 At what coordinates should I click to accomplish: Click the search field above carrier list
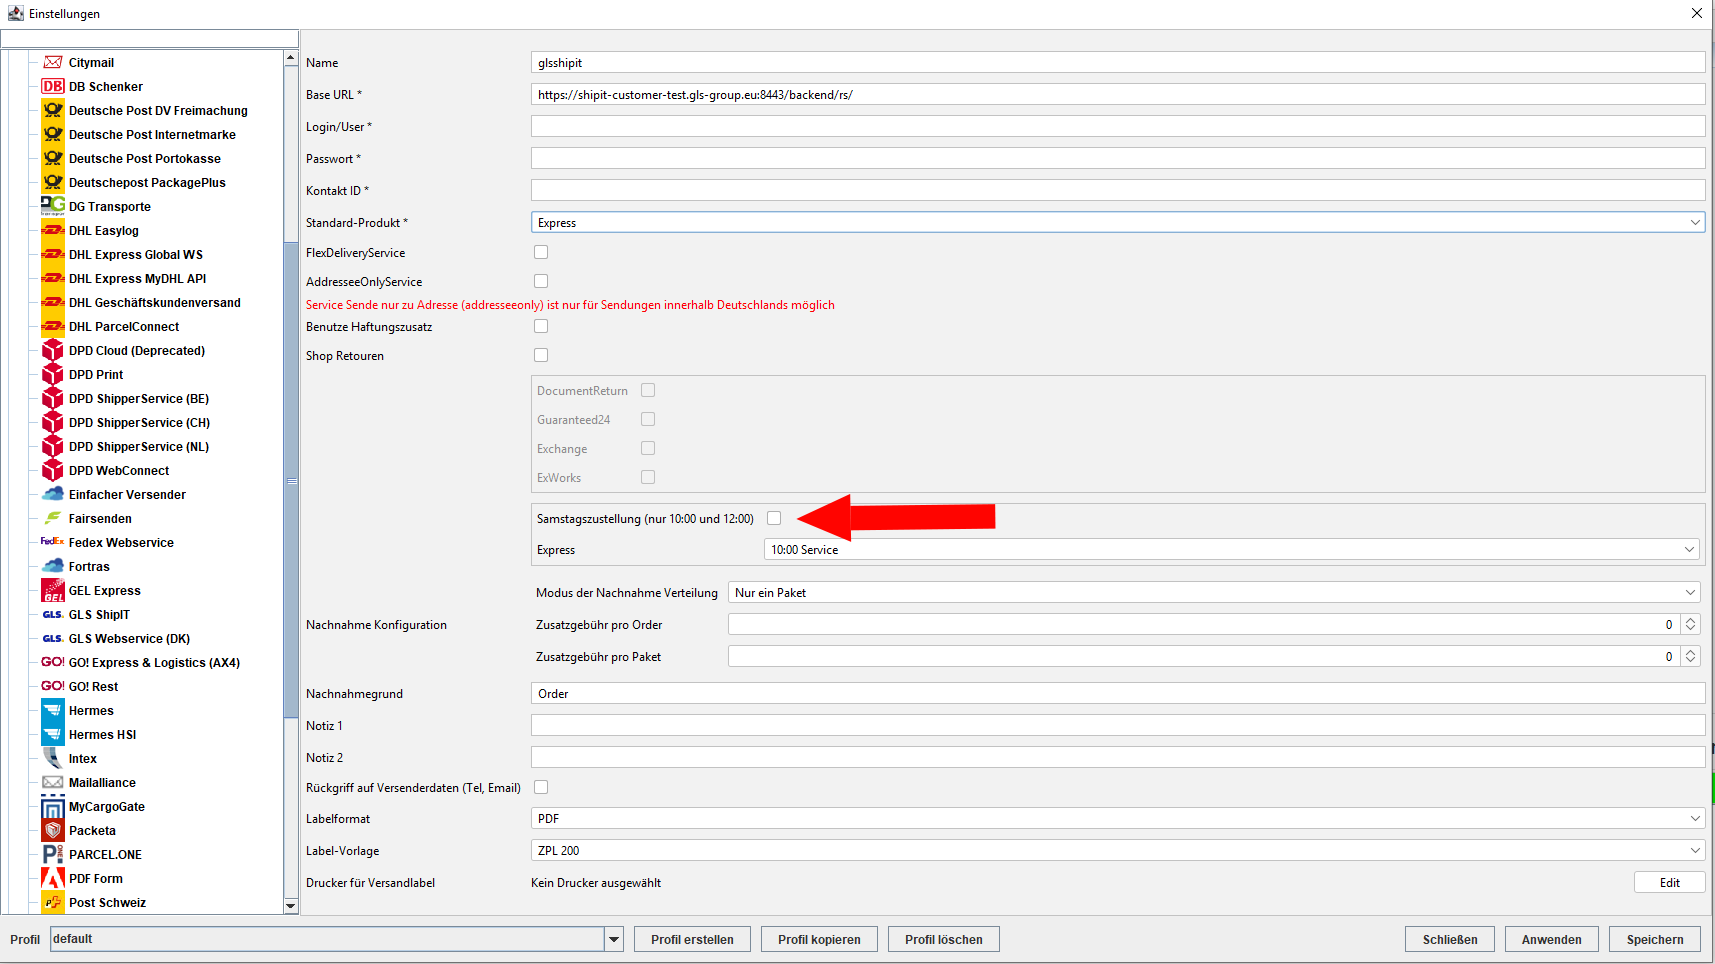(149, 38)
